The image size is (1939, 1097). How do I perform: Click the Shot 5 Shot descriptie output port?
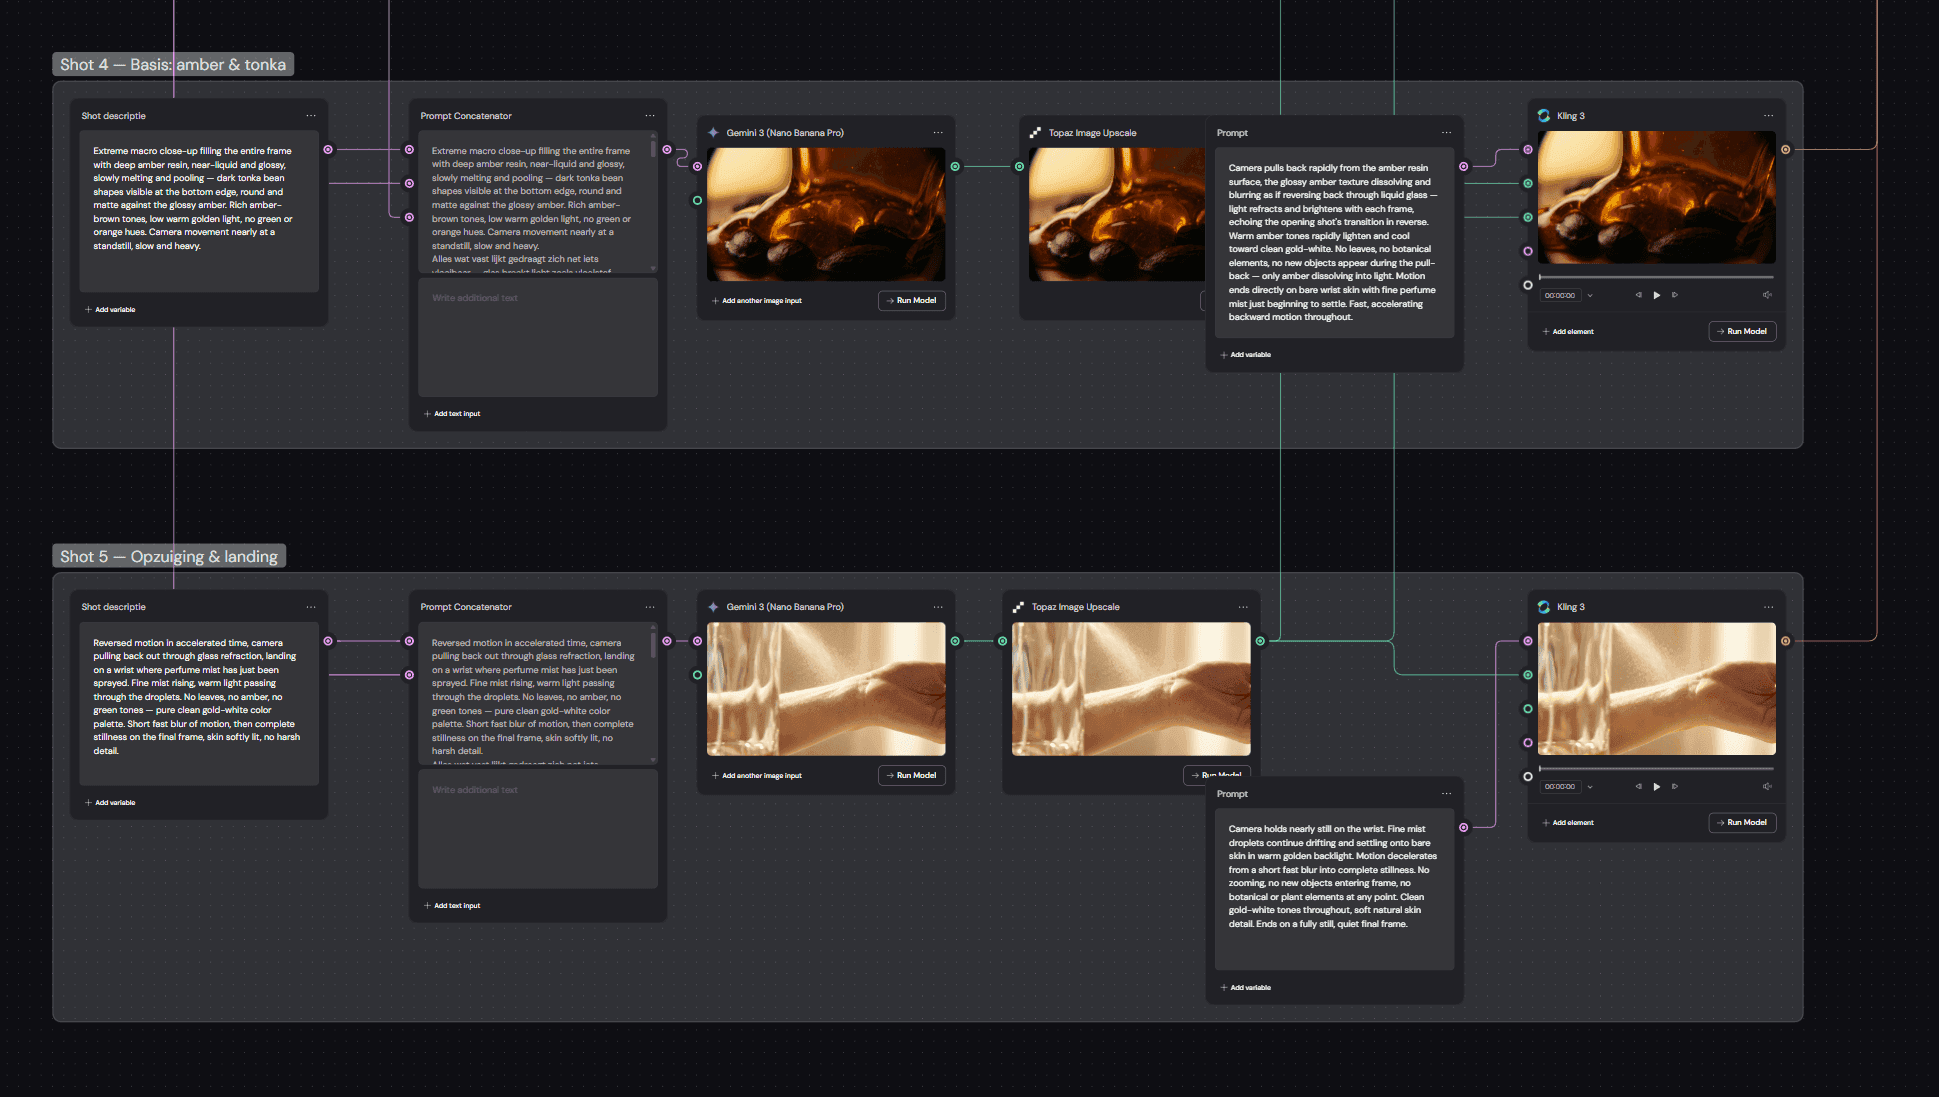pyautogui.click(x=328, y=641)
